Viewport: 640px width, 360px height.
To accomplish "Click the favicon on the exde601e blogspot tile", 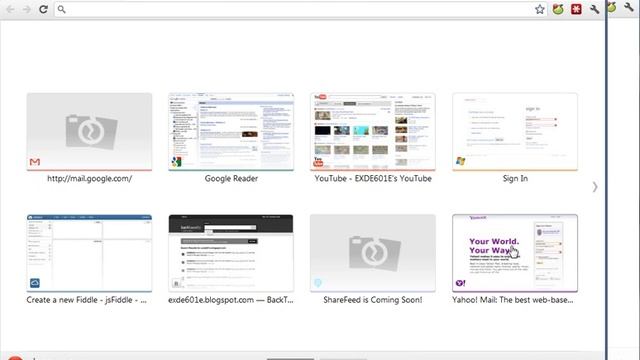I will pos(176,283).
